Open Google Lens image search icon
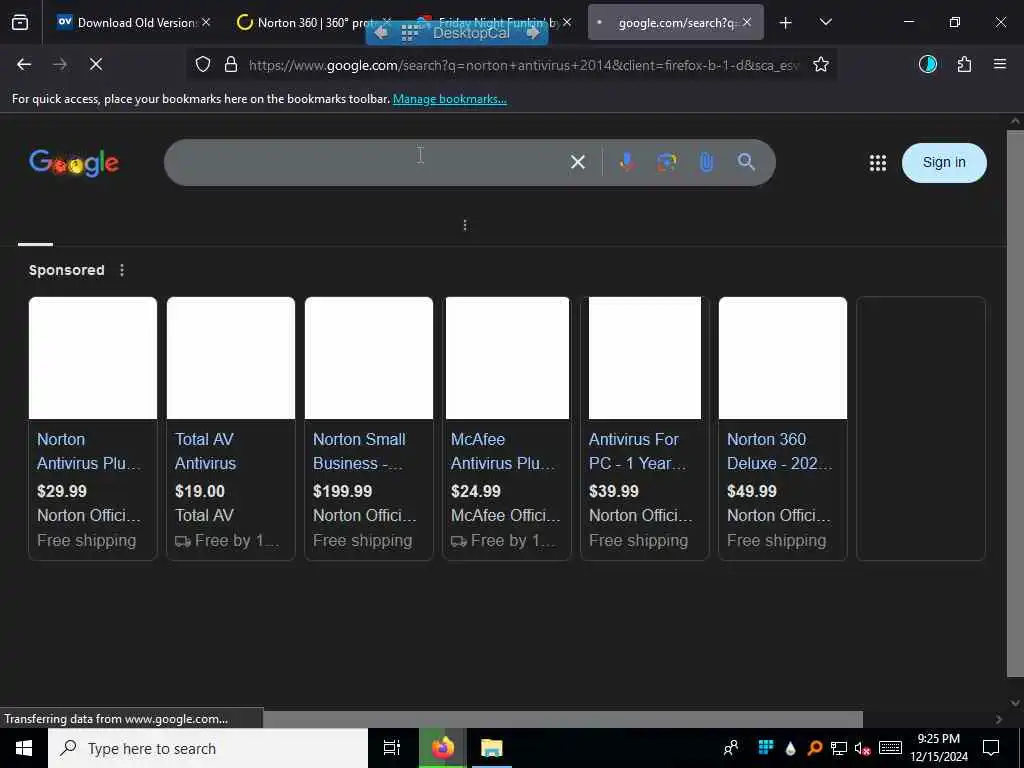The width and height of the screenshot is (1024, 768). [x=667, y=162]
